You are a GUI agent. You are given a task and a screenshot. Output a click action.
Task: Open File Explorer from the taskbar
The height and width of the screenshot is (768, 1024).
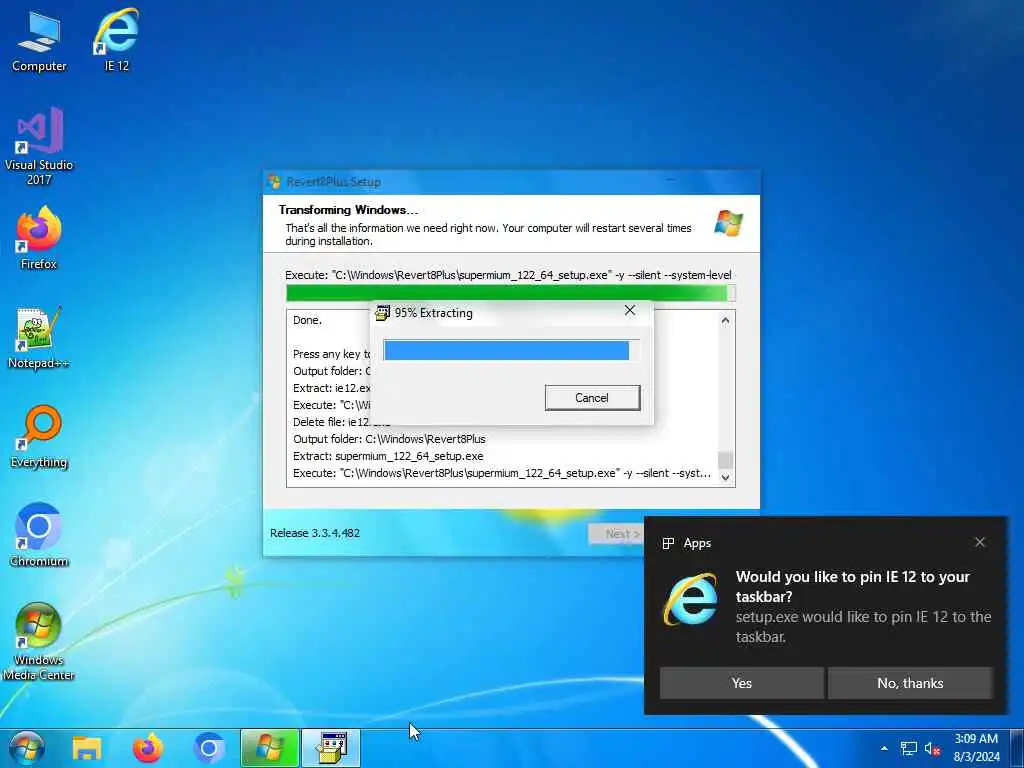pos(87,748)
